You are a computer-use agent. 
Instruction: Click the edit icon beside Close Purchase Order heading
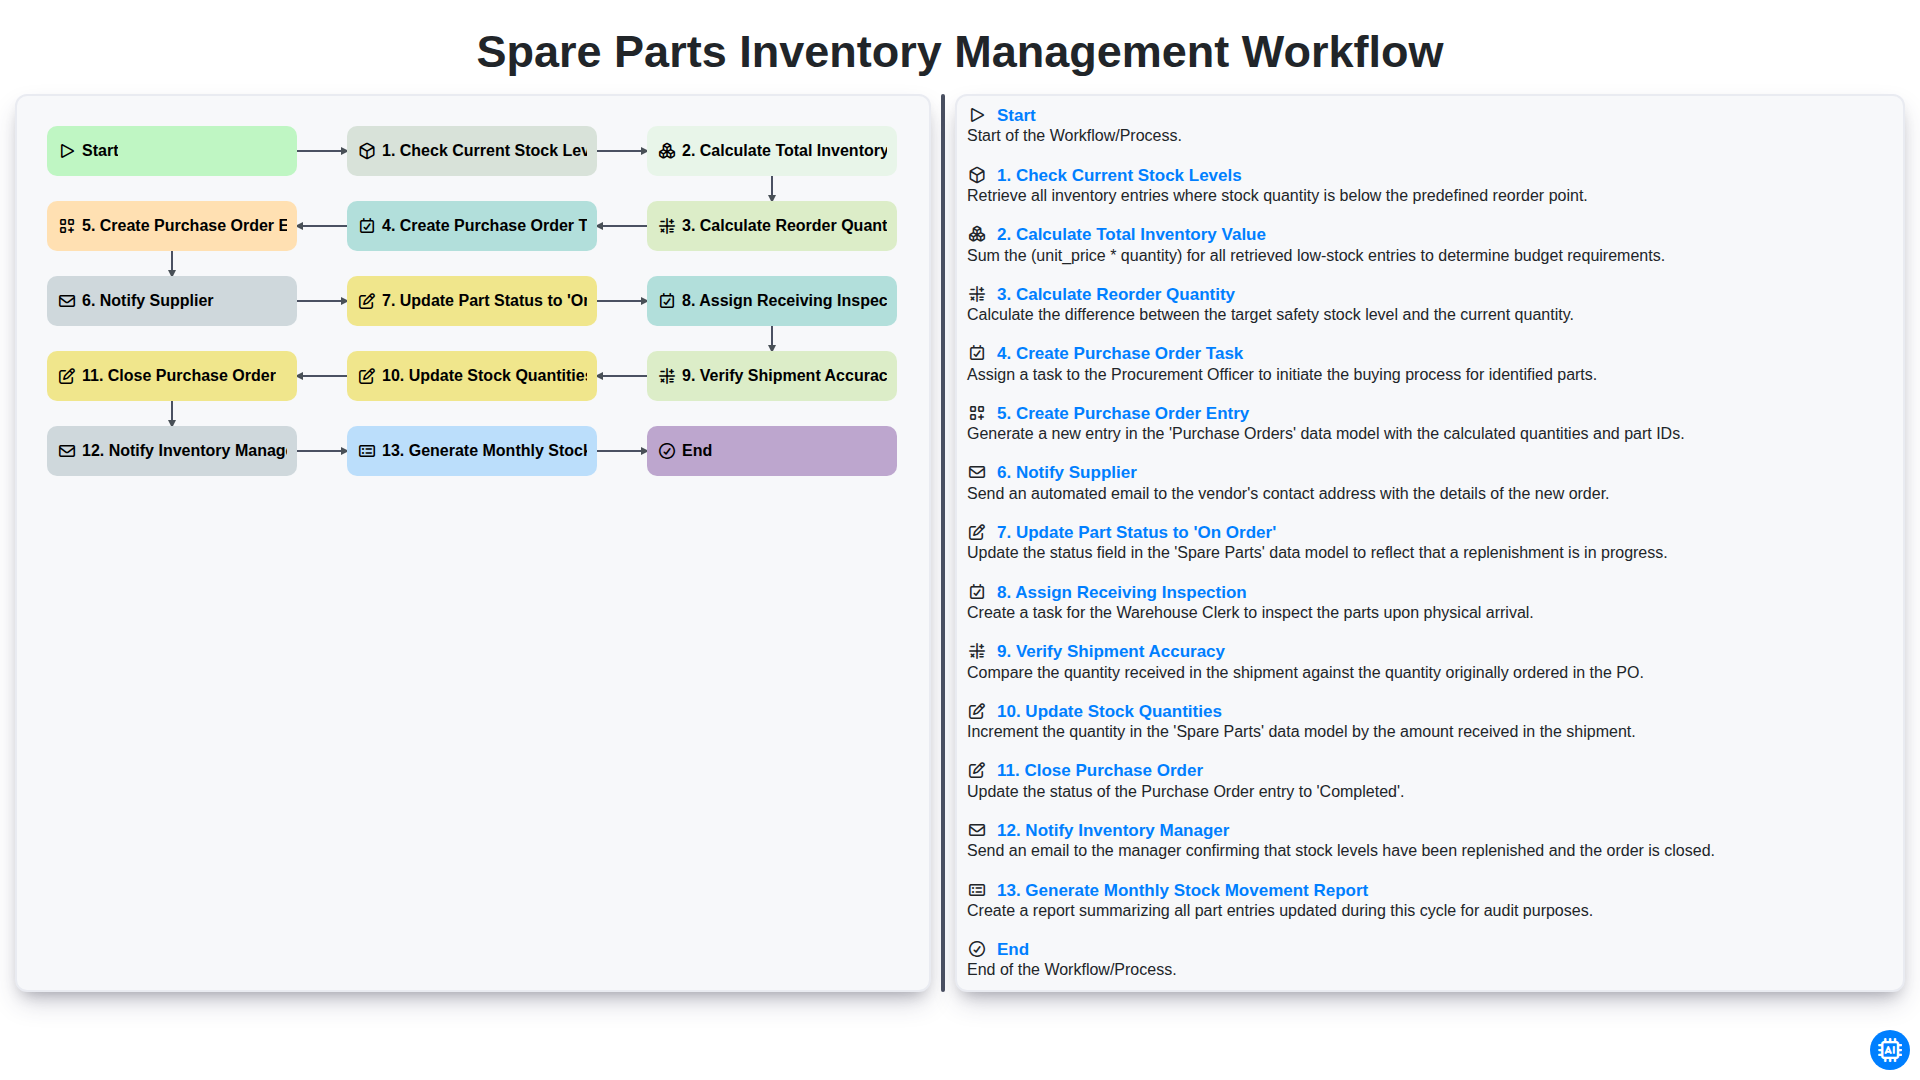(x=977, y=770)
